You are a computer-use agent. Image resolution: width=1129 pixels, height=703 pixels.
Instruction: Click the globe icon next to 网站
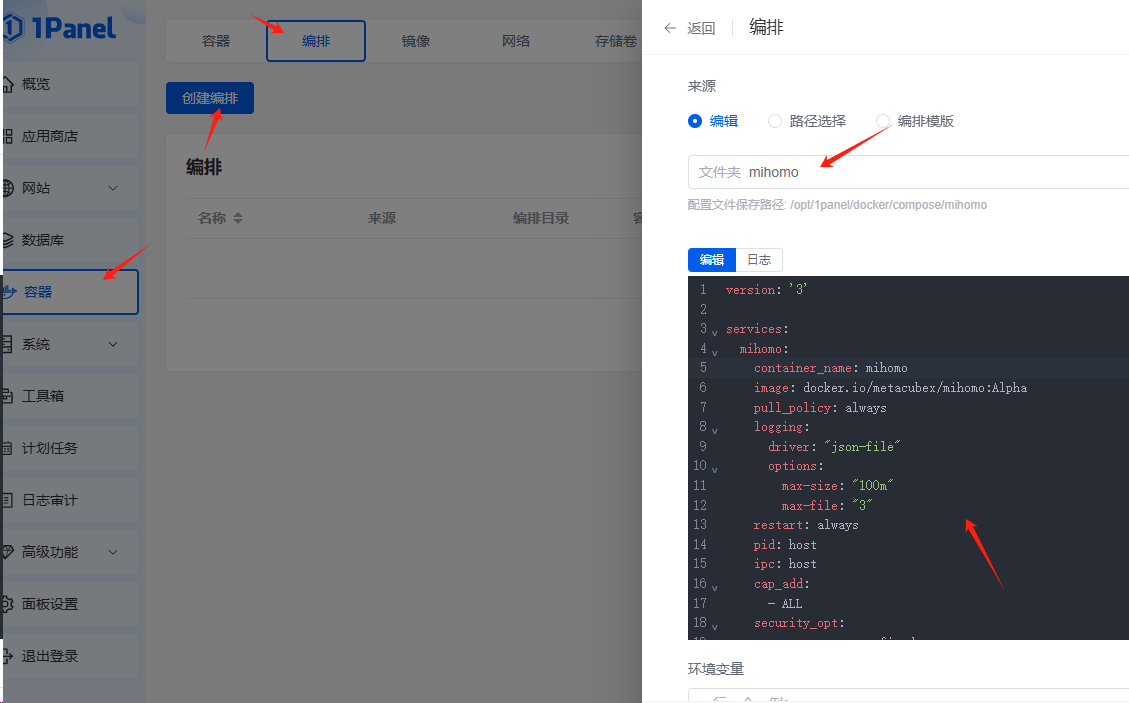coord(8,188)
